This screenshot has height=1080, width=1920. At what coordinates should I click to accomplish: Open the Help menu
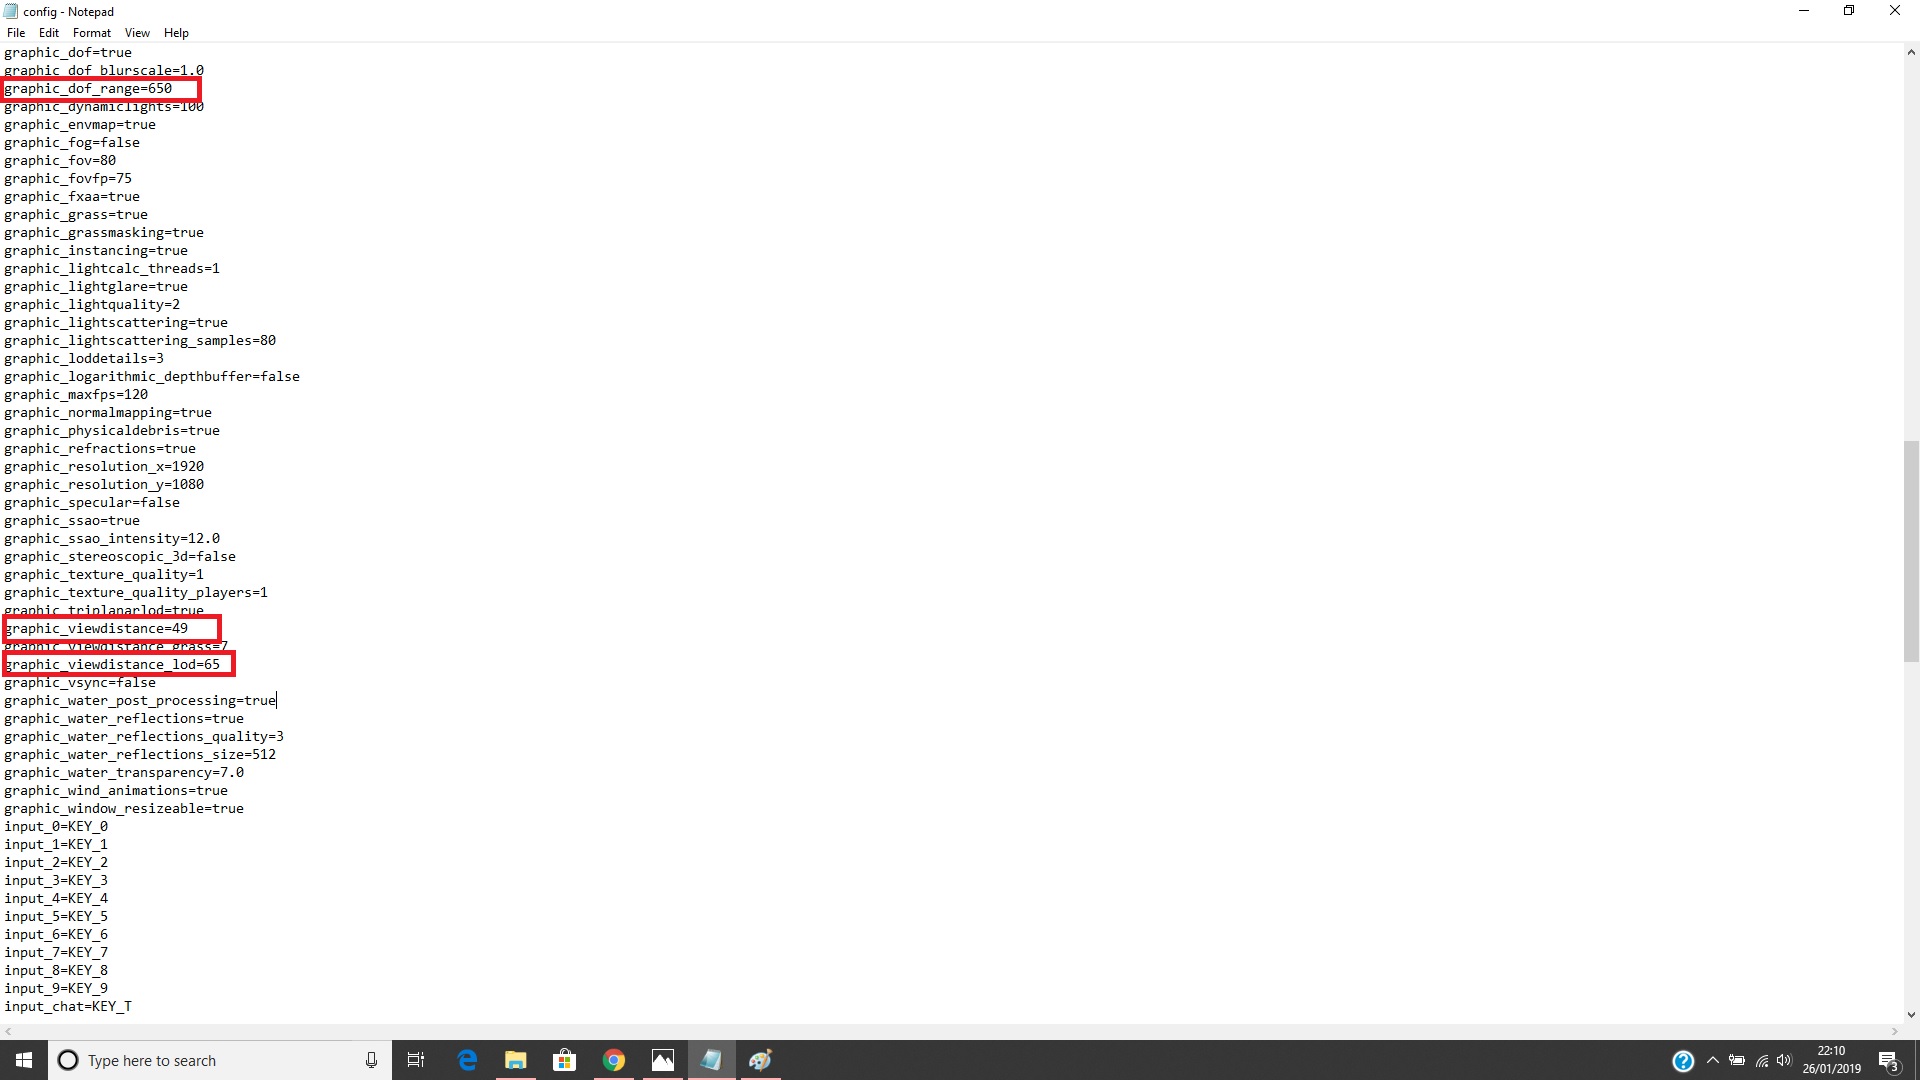(176, 33)
